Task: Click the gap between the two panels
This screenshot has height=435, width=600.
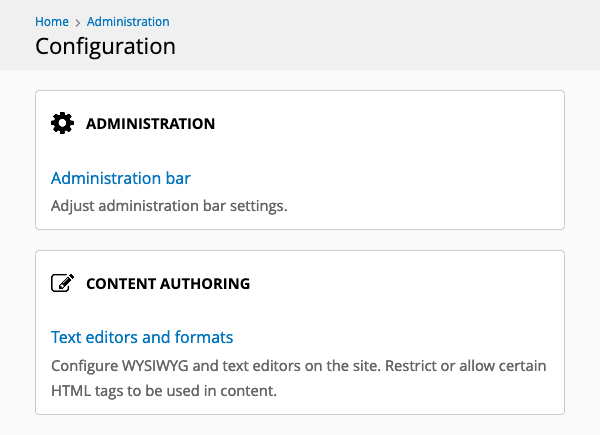Action: pyautogui.click(x=300, y=240)
